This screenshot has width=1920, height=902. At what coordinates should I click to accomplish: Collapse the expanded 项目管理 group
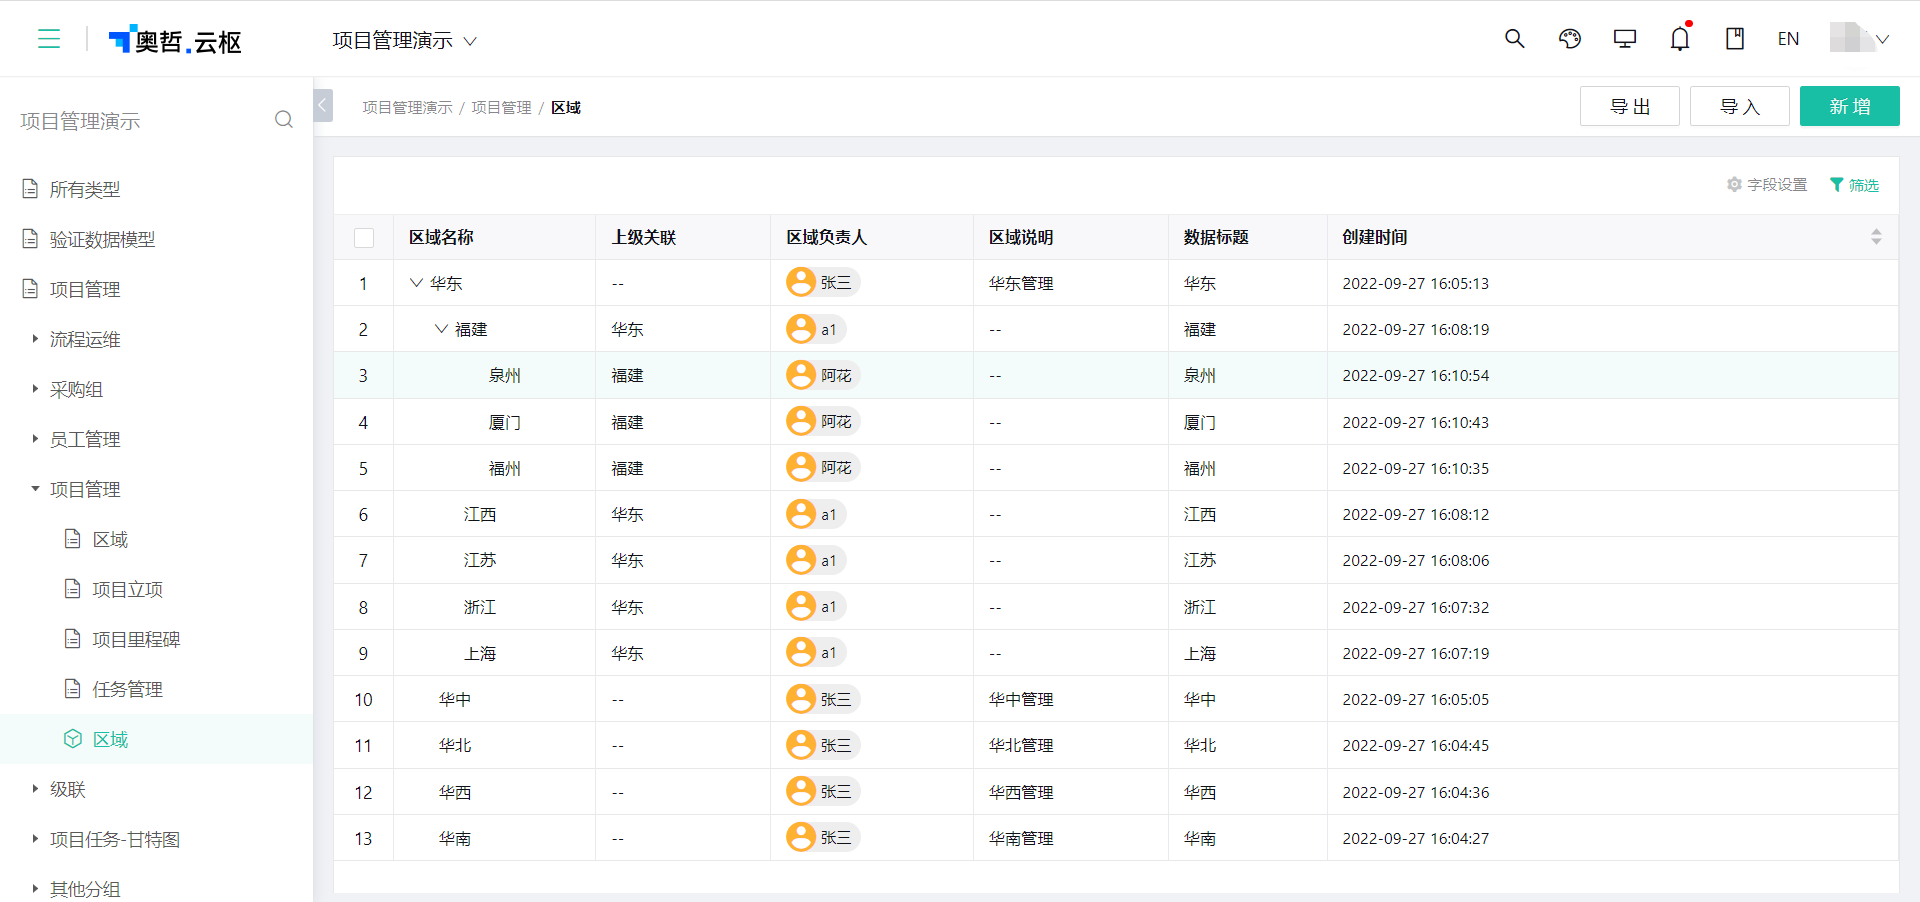tap(85, 489)
